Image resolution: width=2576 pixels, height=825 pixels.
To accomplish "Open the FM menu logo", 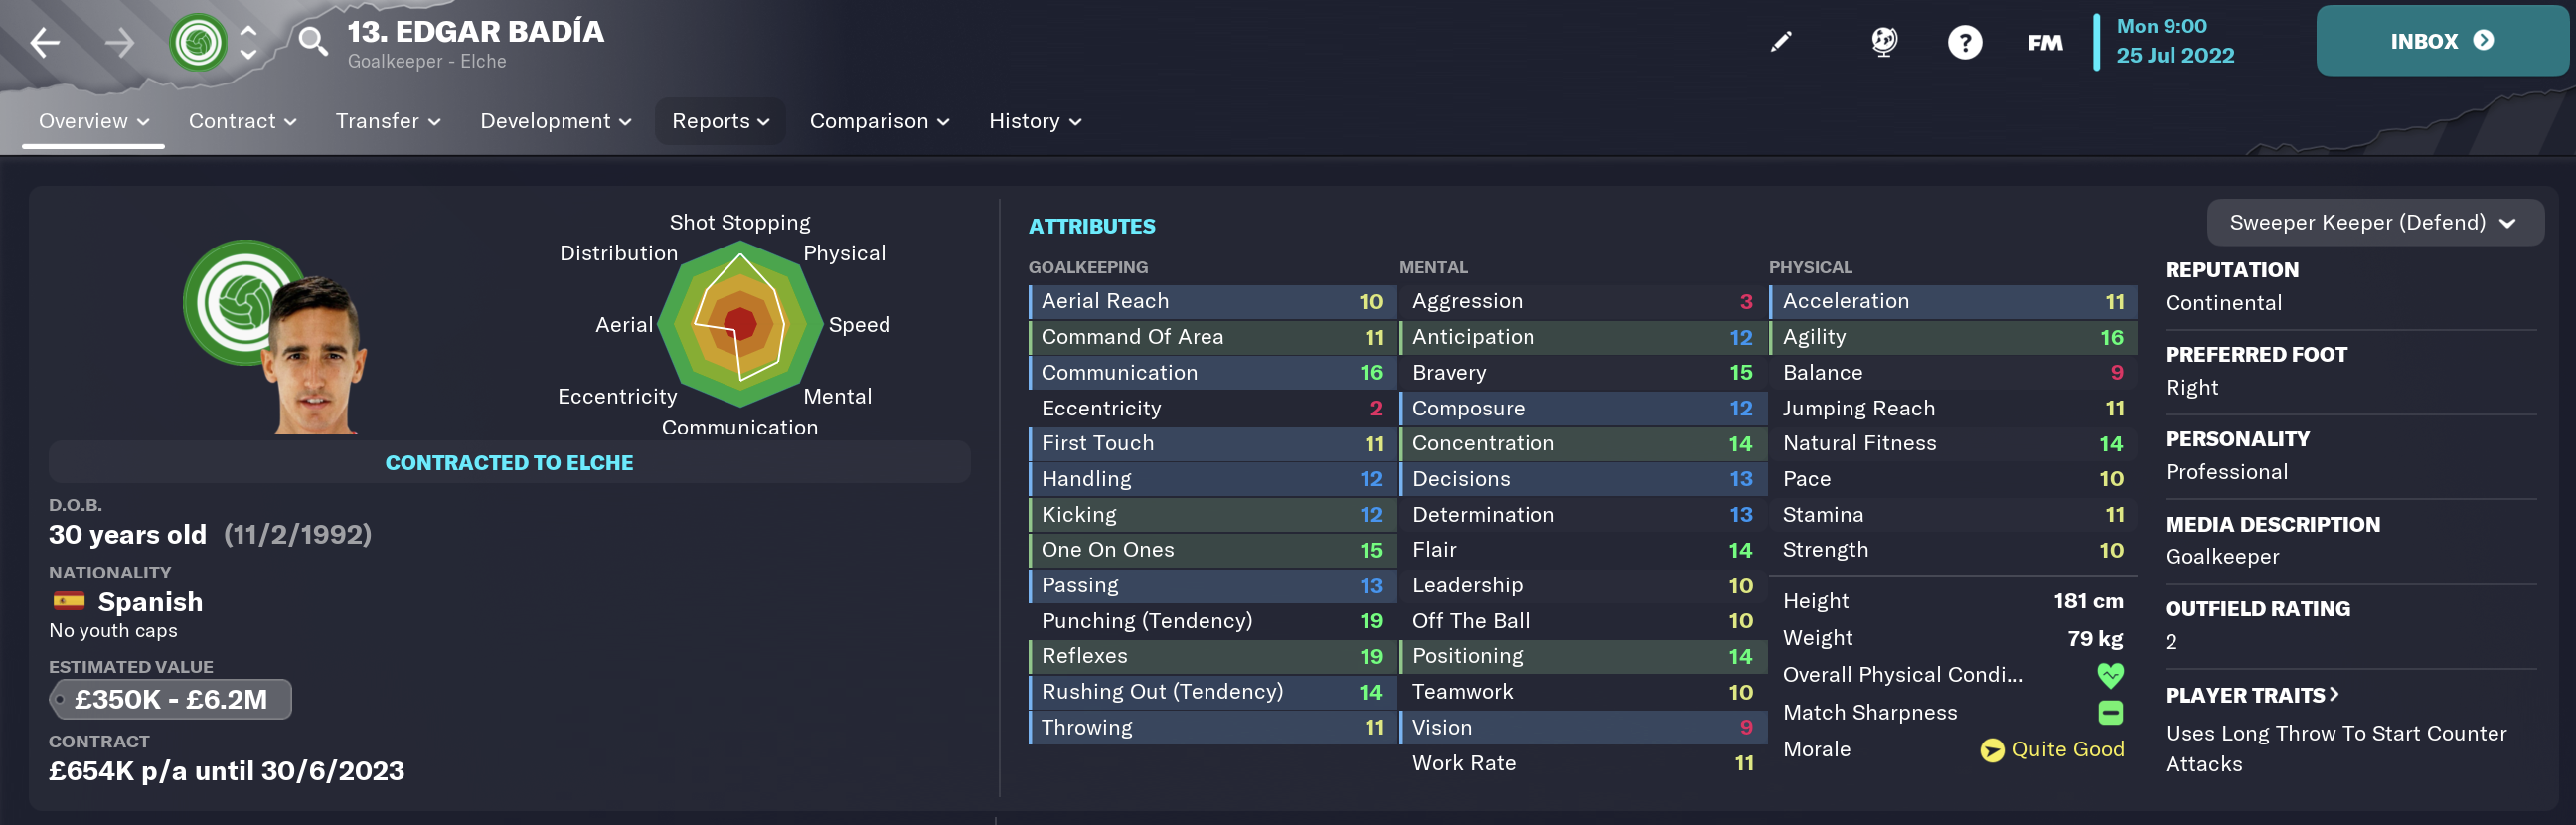I will tap(2045, 42).
